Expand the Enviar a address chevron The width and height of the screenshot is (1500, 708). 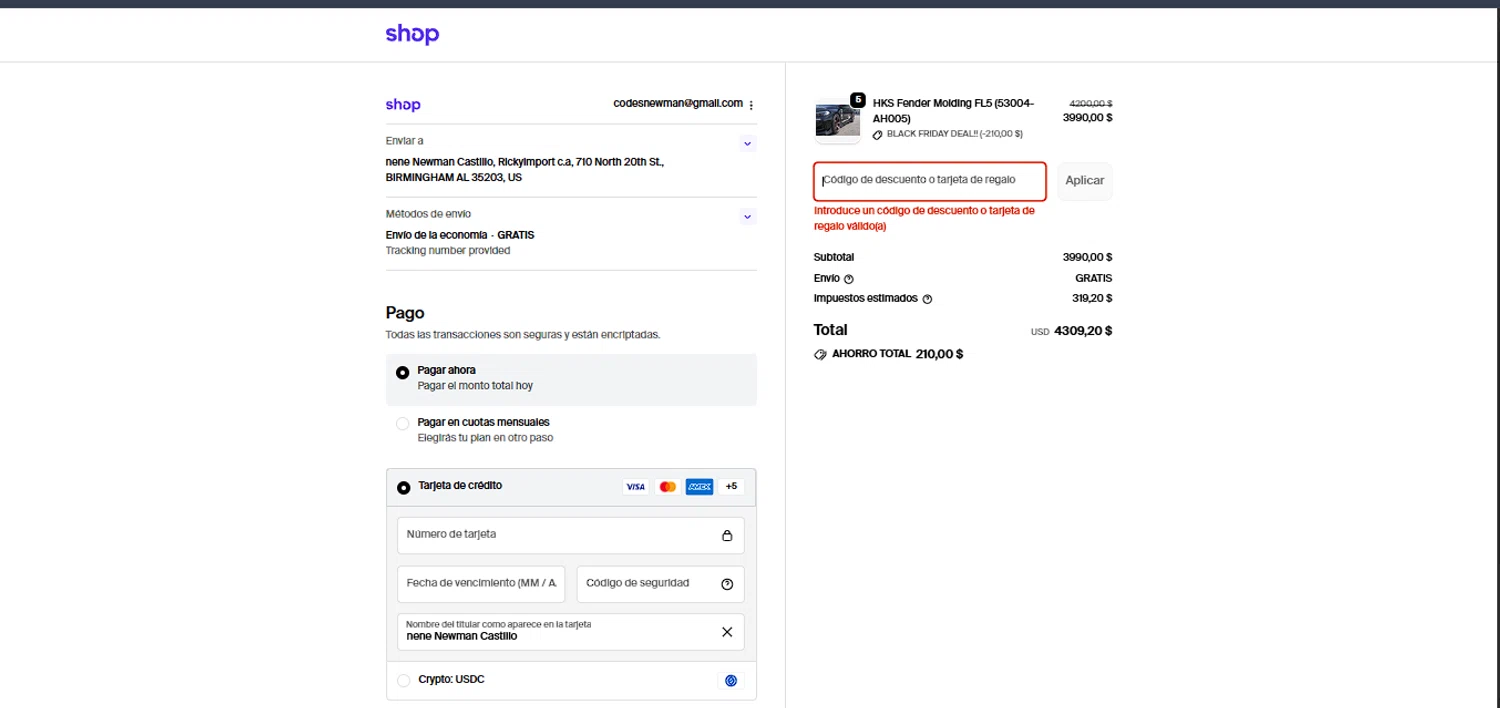(x=747, y=144)
